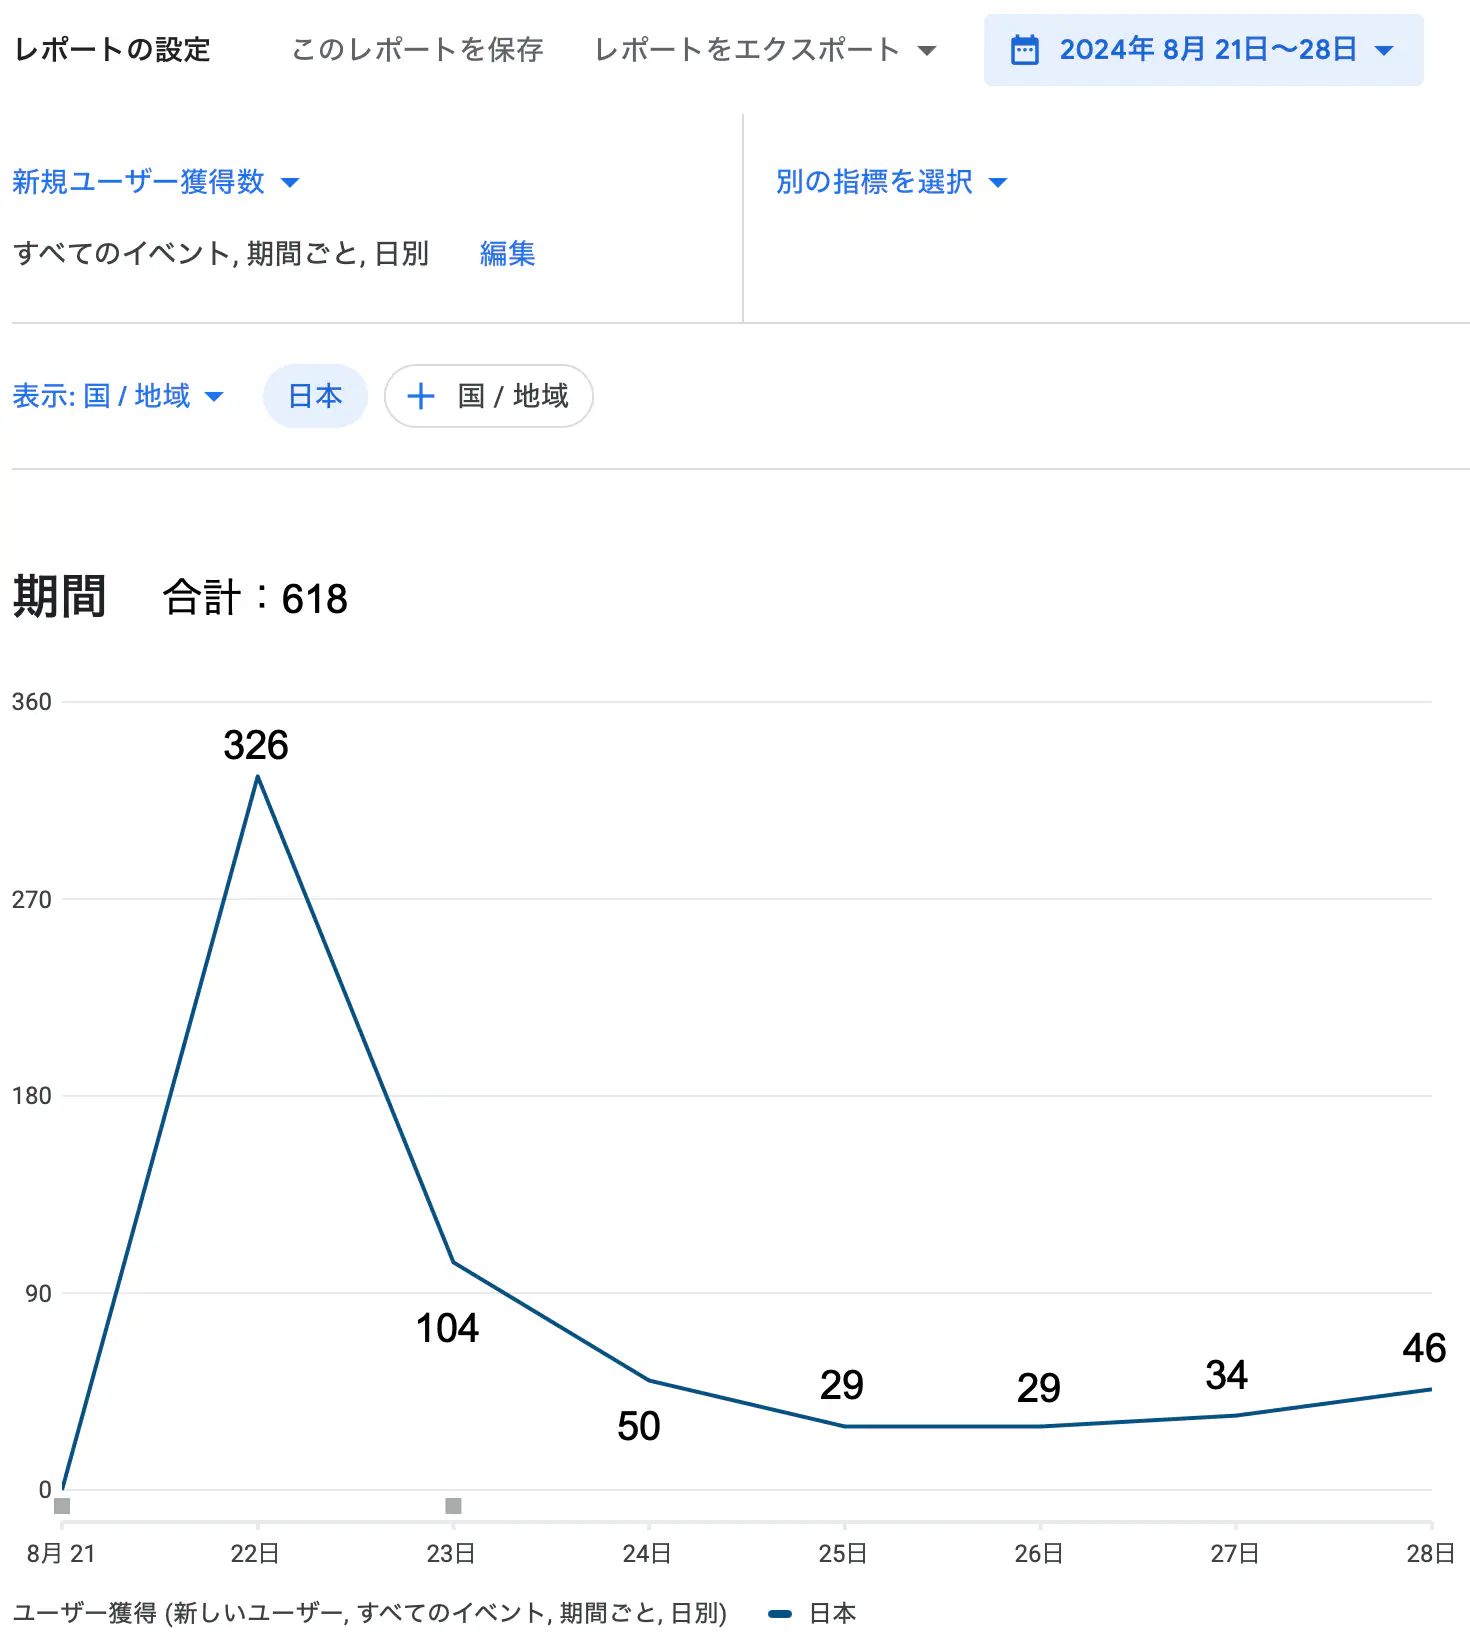Click the 28日 axis label
Screen dimensions: 1470x1640
tap(1431, 1554)
